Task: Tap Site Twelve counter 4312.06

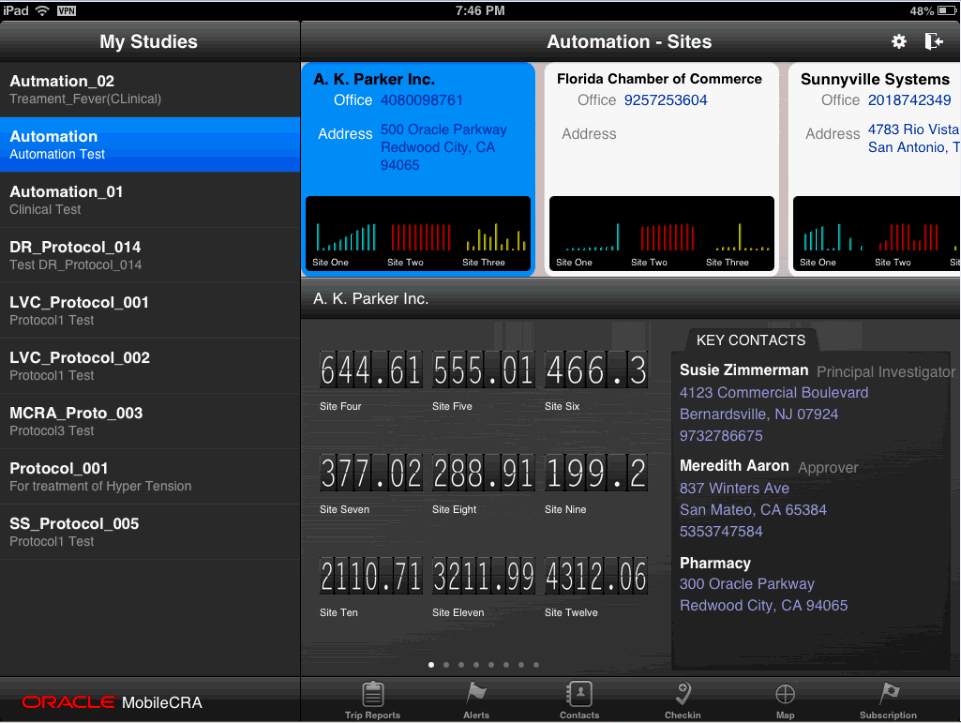Action: (x=596, y=576)
